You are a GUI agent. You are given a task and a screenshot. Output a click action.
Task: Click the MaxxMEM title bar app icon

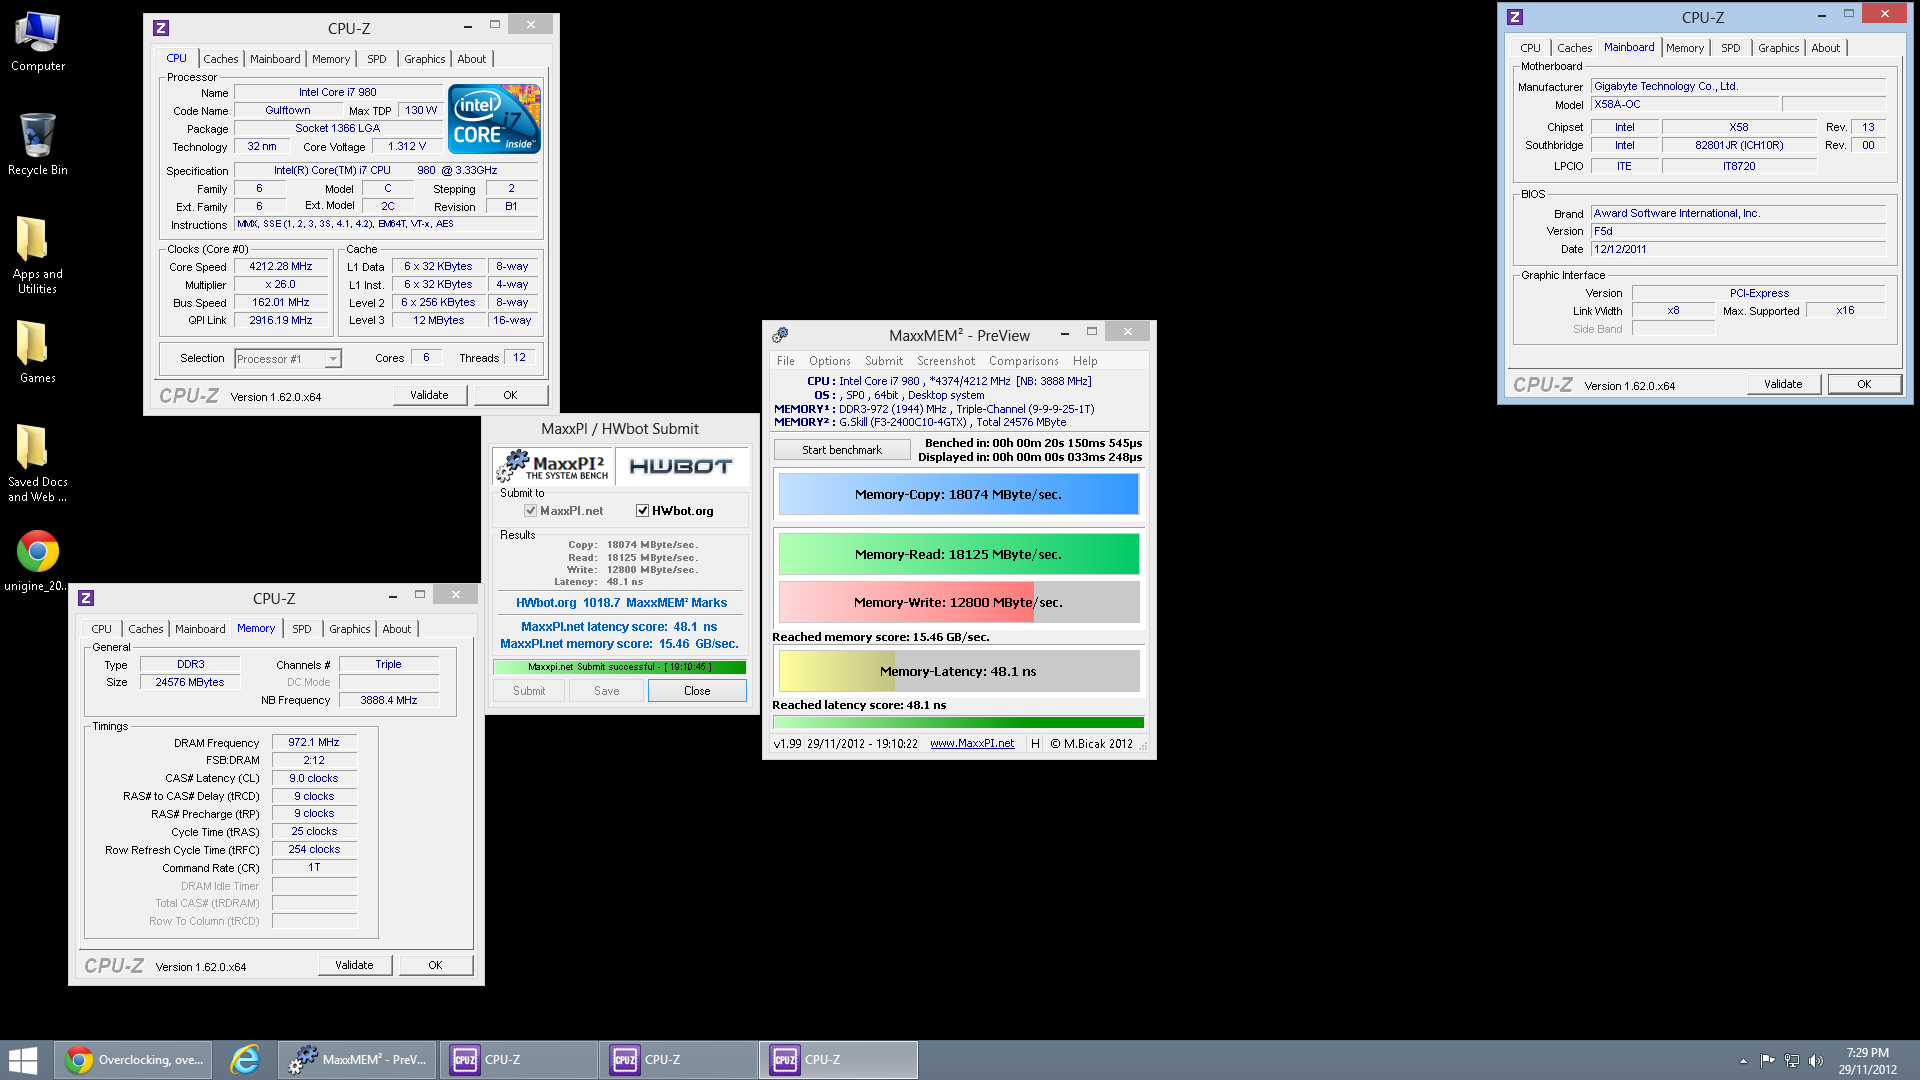[780, 335]
